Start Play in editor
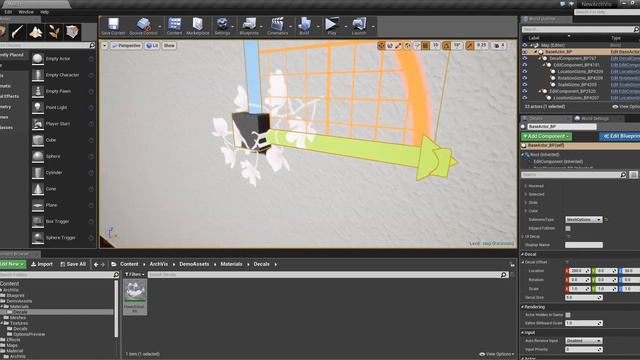The height and width of the screenshot is (360, 640). [x=331, y=26]
